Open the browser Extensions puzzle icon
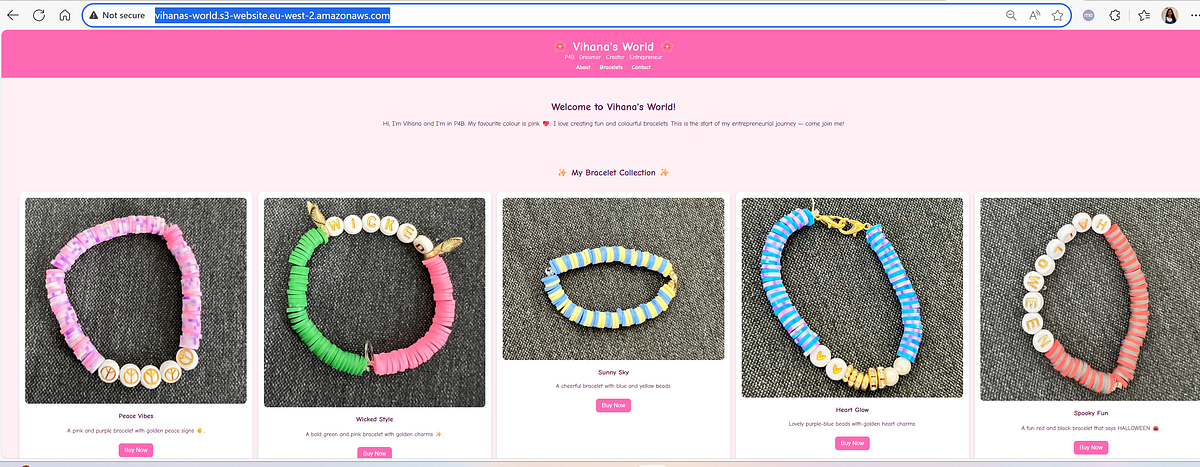The height and width of the screenshot is (467, 1200). tap(1115, 15)
